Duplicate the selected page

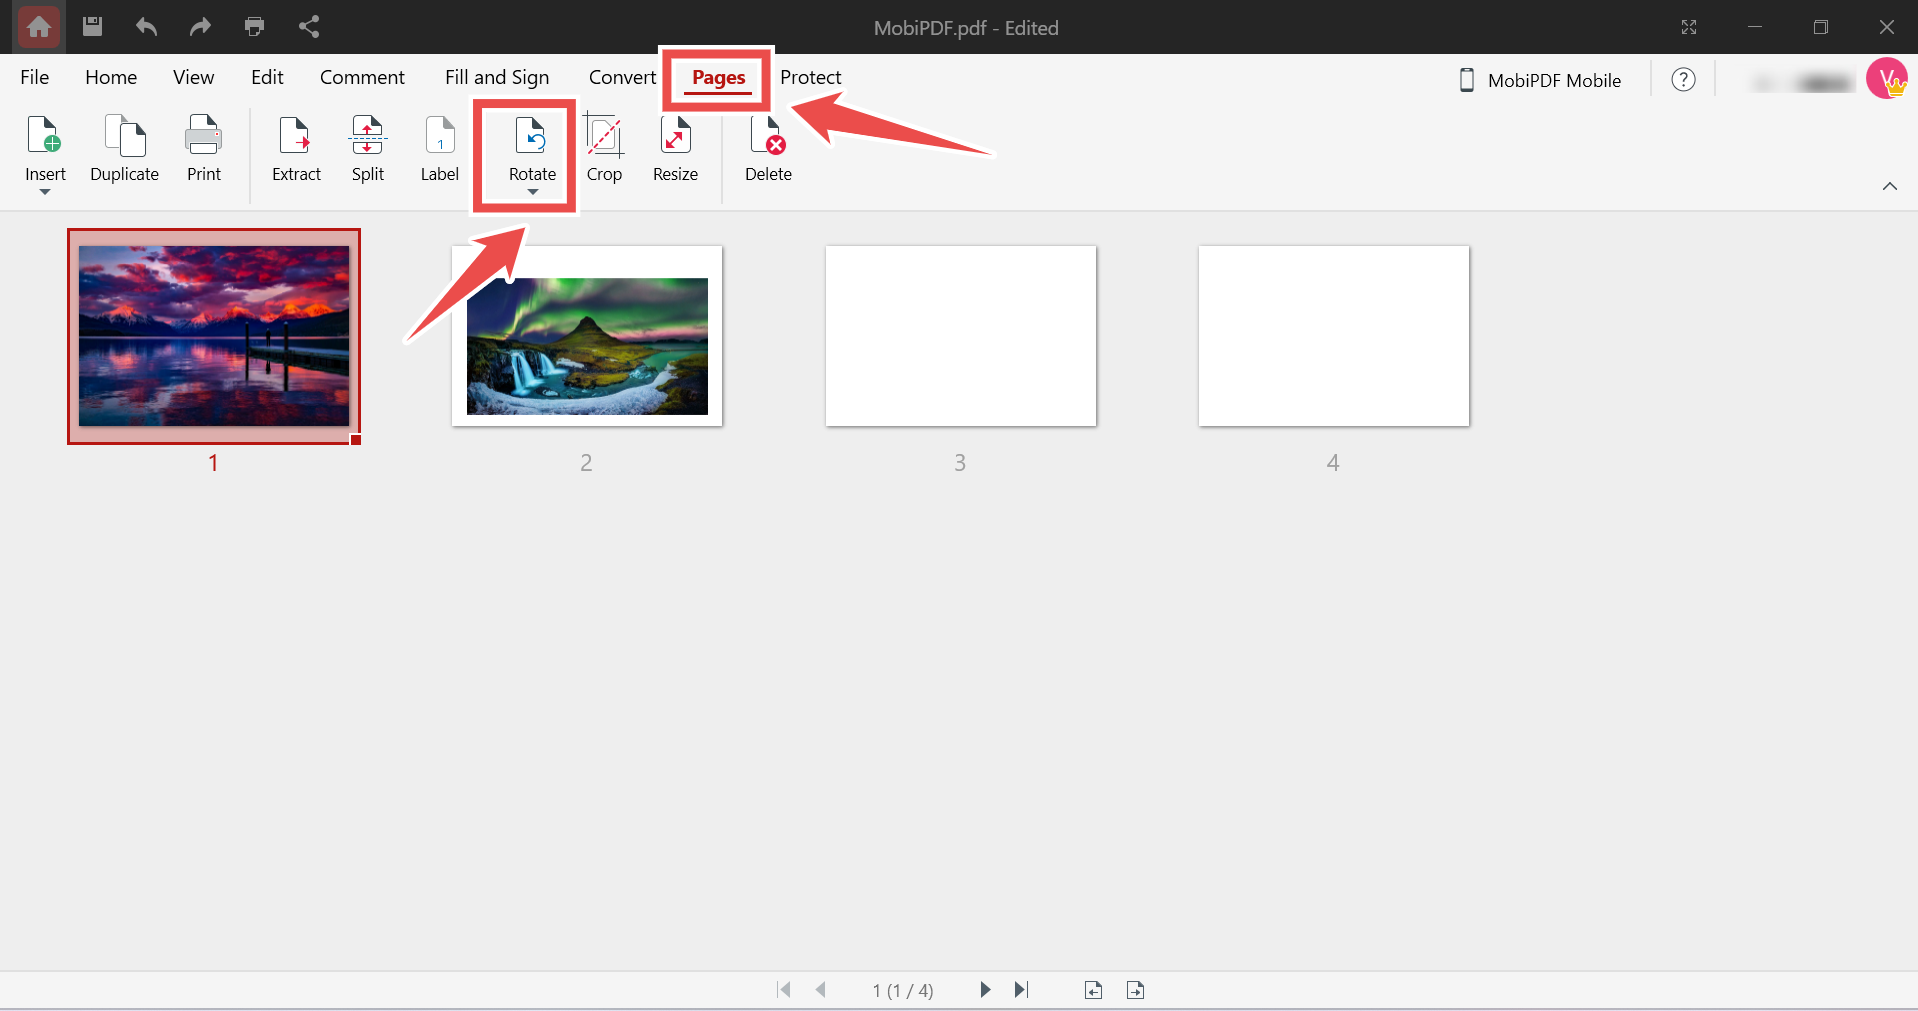(125, 149)
